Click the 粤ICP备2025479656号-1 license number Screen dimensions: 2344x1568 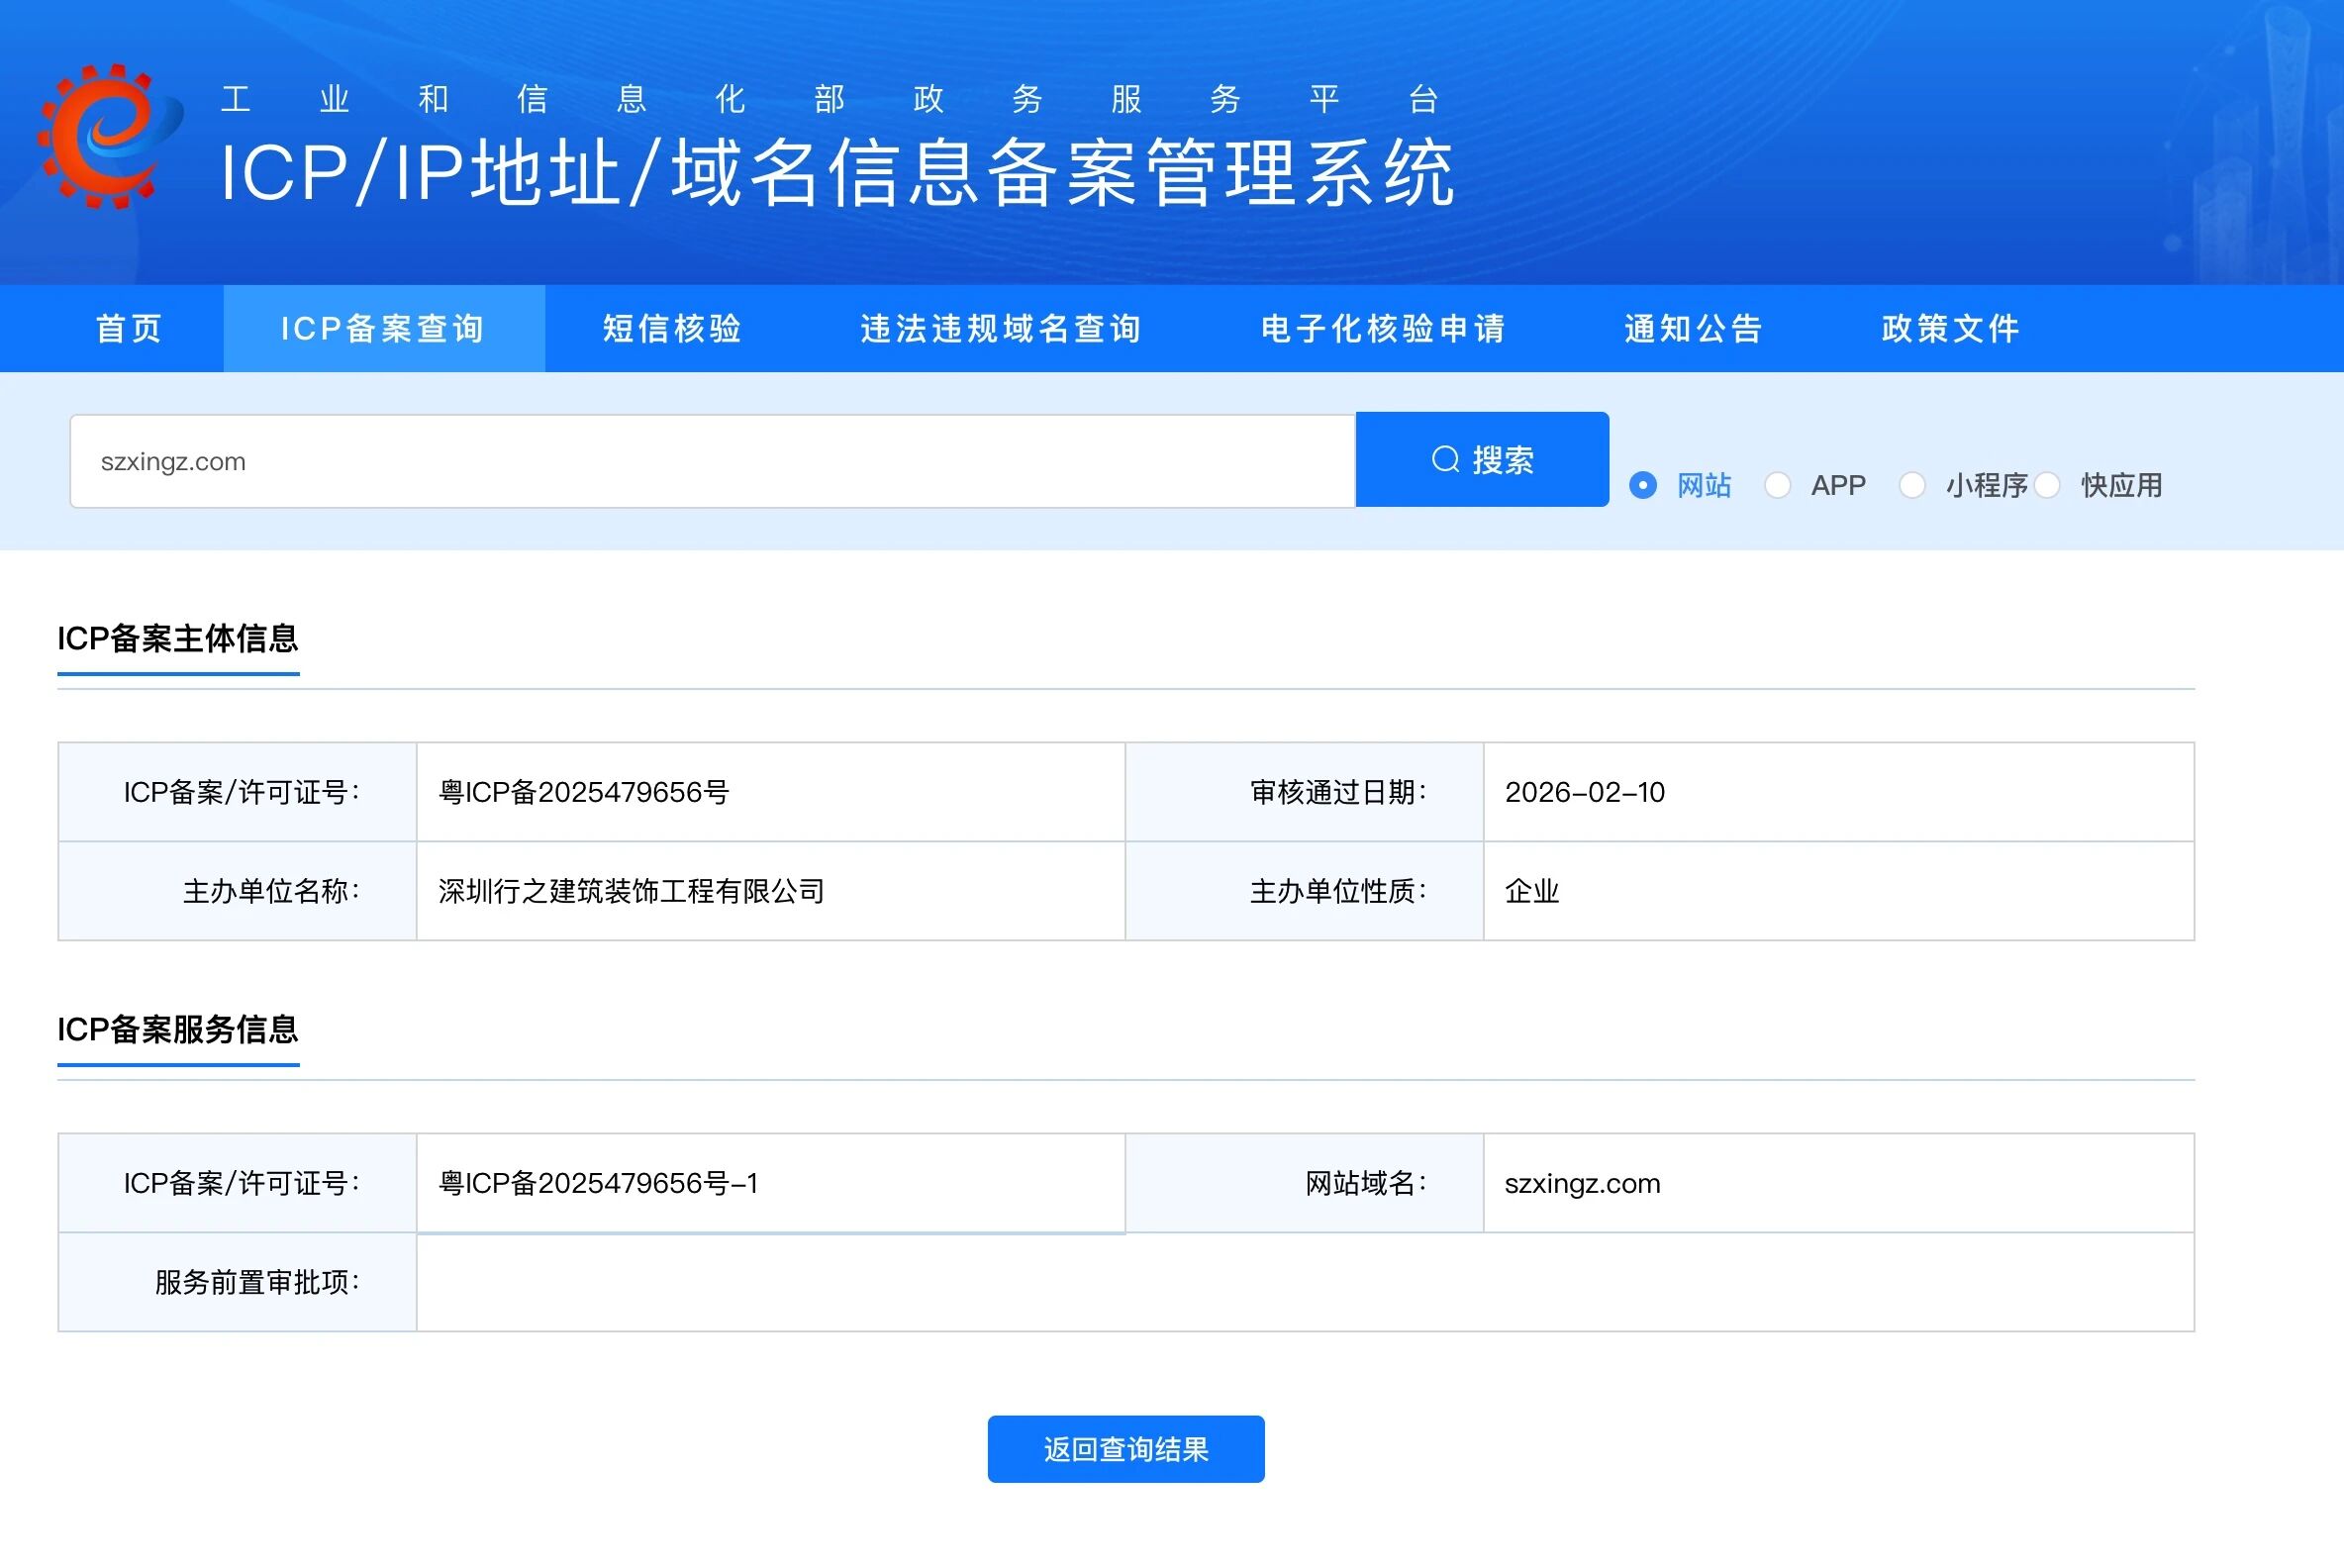[x=598, y=1184]
